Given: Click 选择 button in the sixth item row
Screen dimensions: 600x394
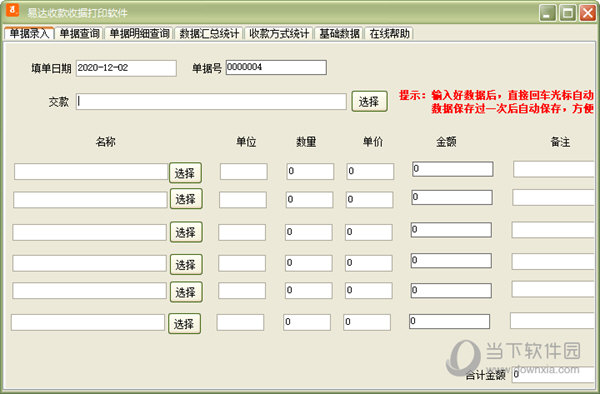Looking at the screenshot, I should point(184,324).
